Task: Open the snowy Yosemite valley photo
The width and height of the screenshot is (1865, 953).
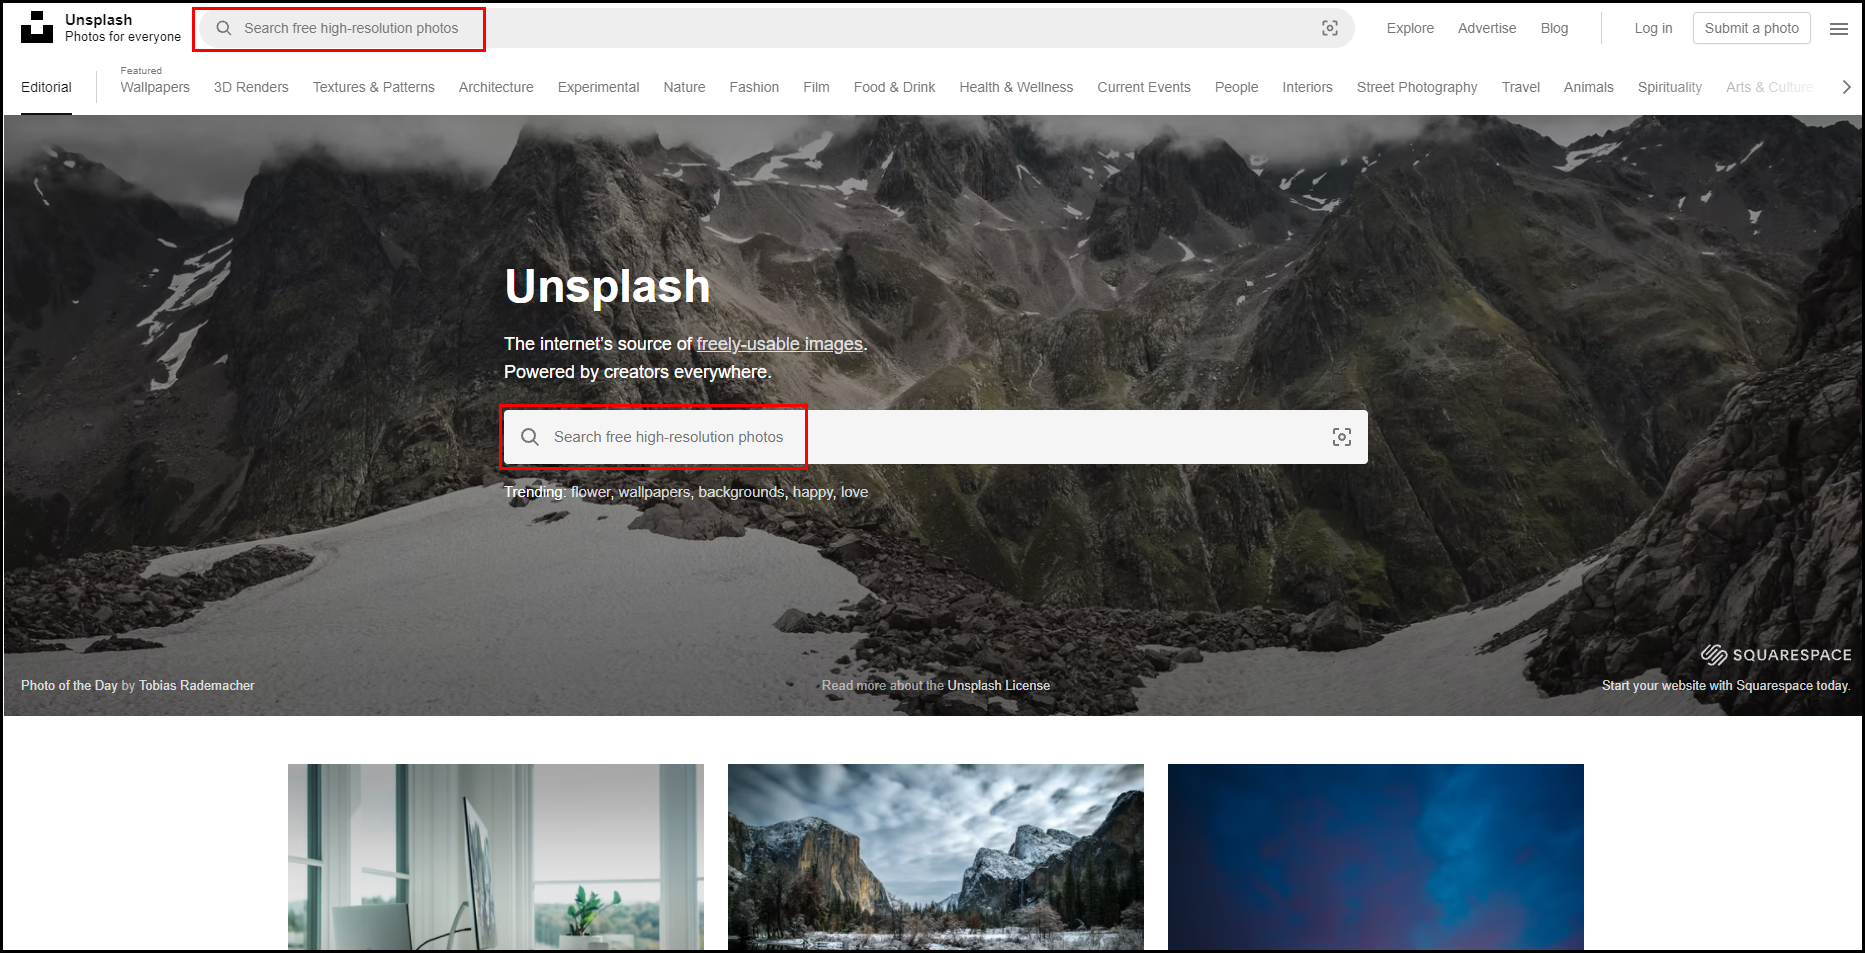Action: coord(936,857)
